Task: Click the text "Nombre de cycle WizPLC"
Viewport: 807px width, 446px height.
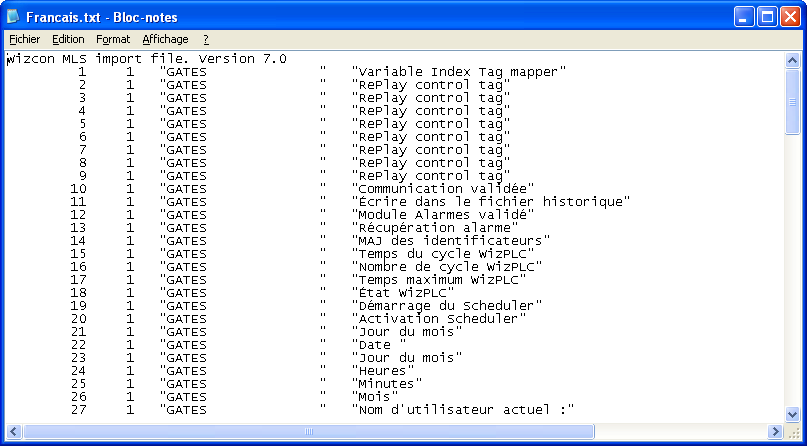Action: tap(447, 267)
